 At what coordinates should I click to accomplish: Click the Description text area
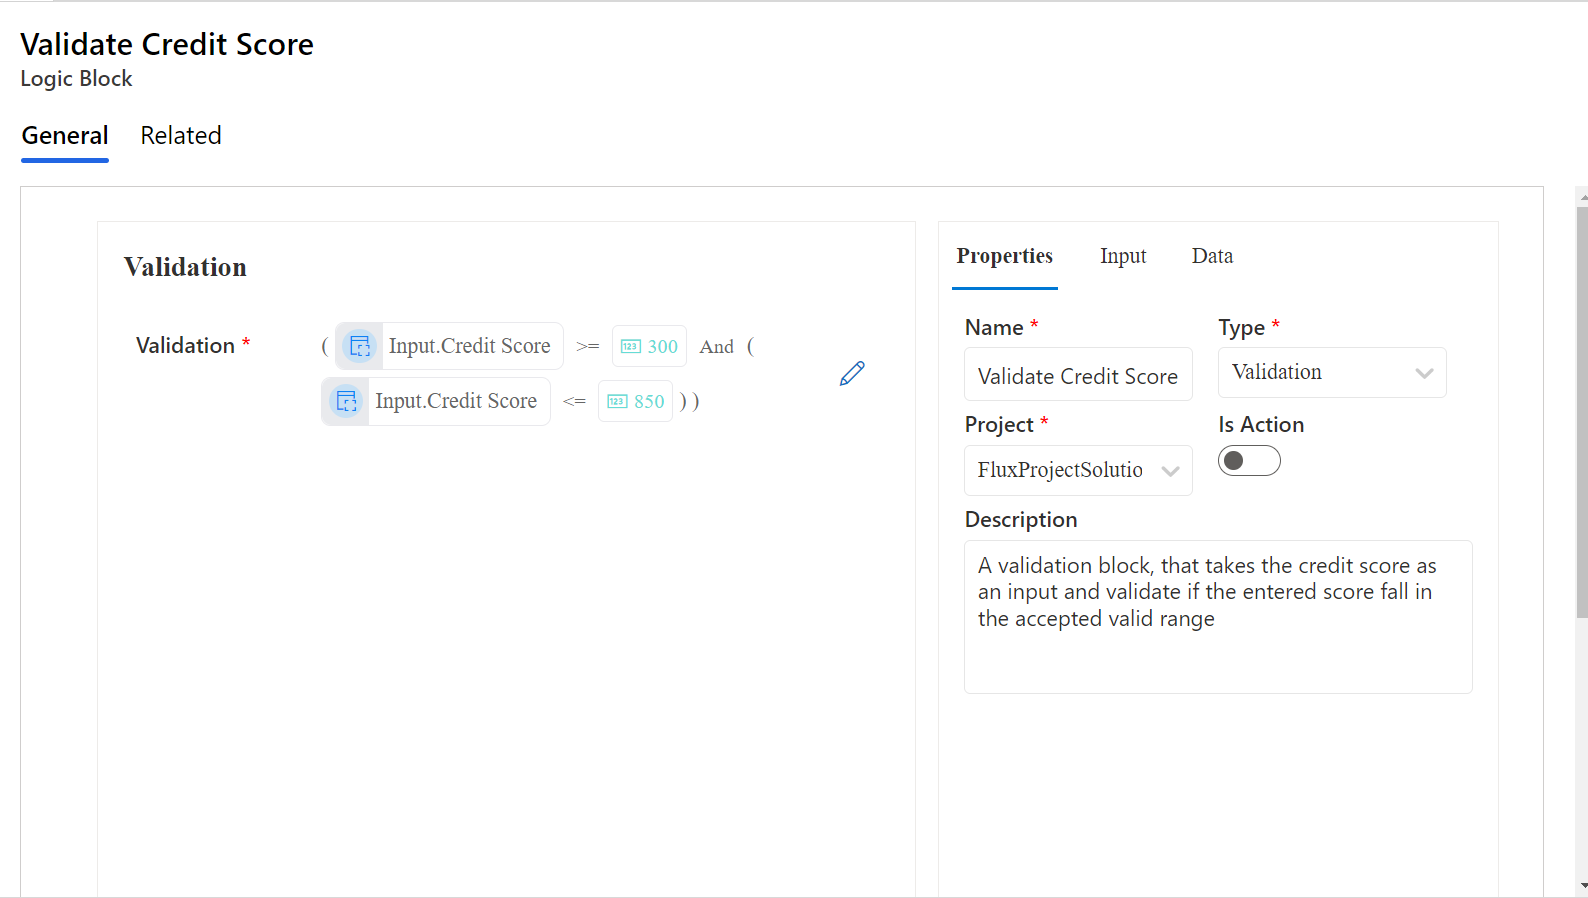click(1218, 617)
